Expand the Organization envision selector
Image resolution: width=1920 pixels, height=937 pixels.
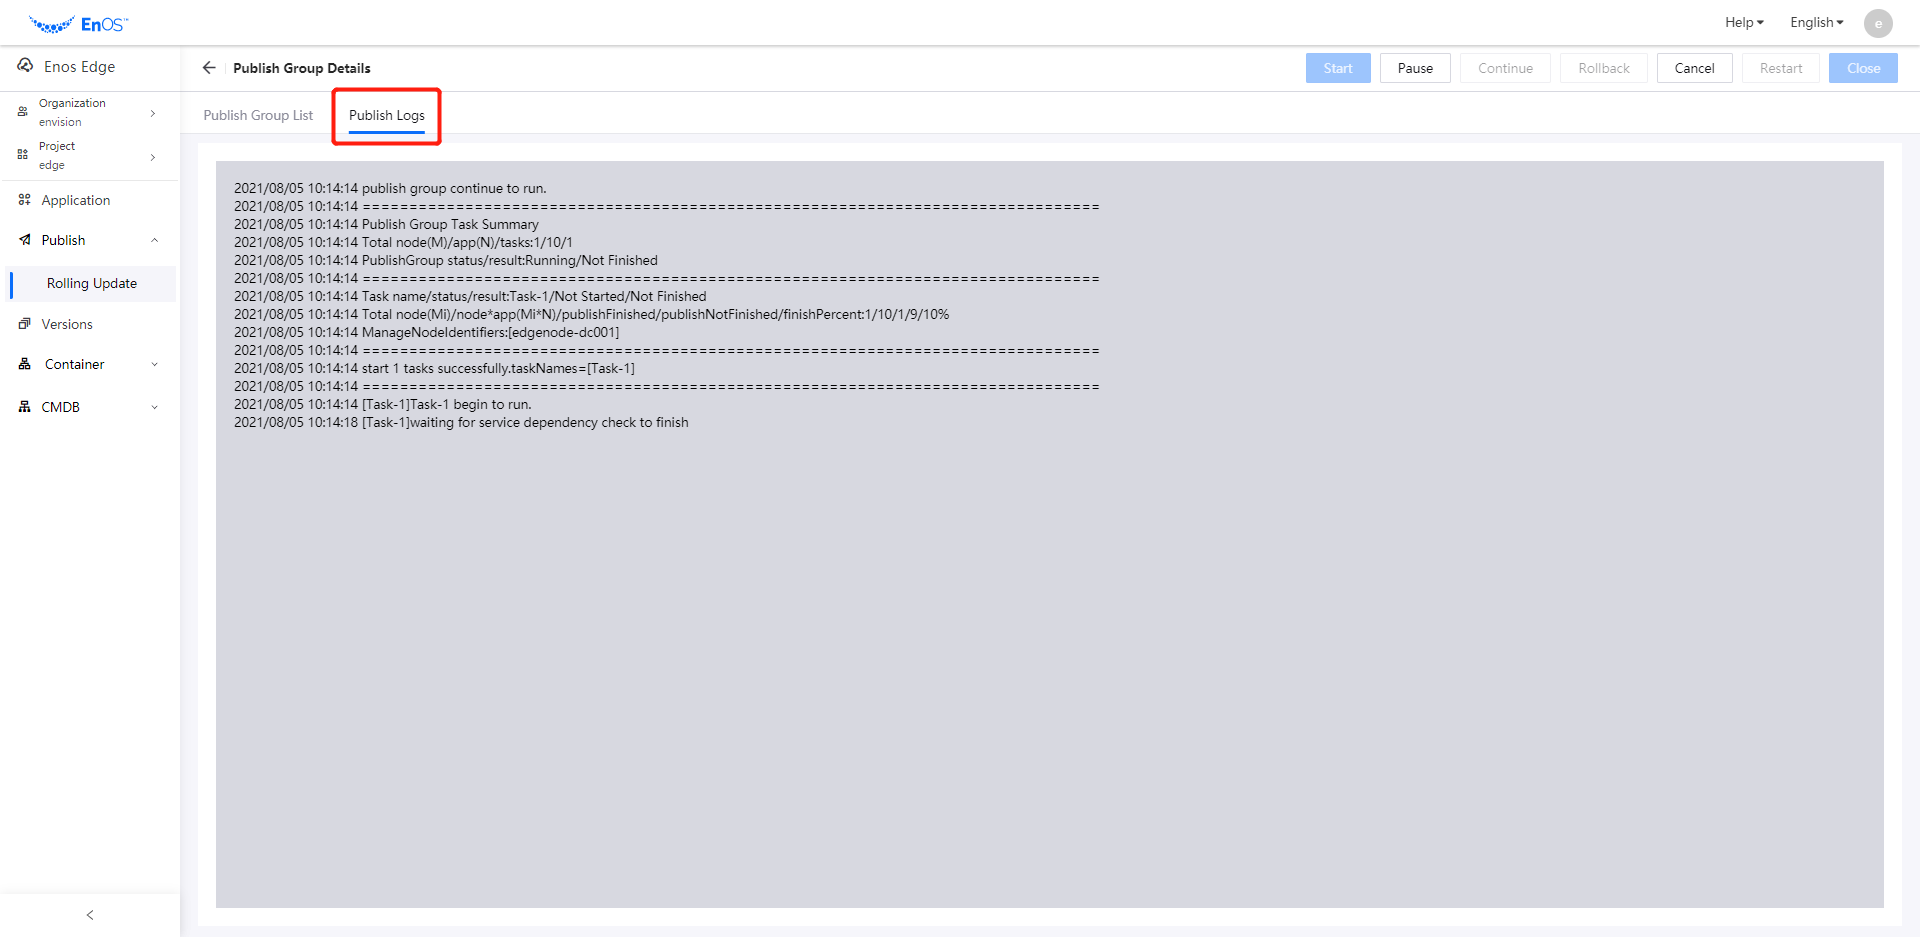click(x=153, y=113)
